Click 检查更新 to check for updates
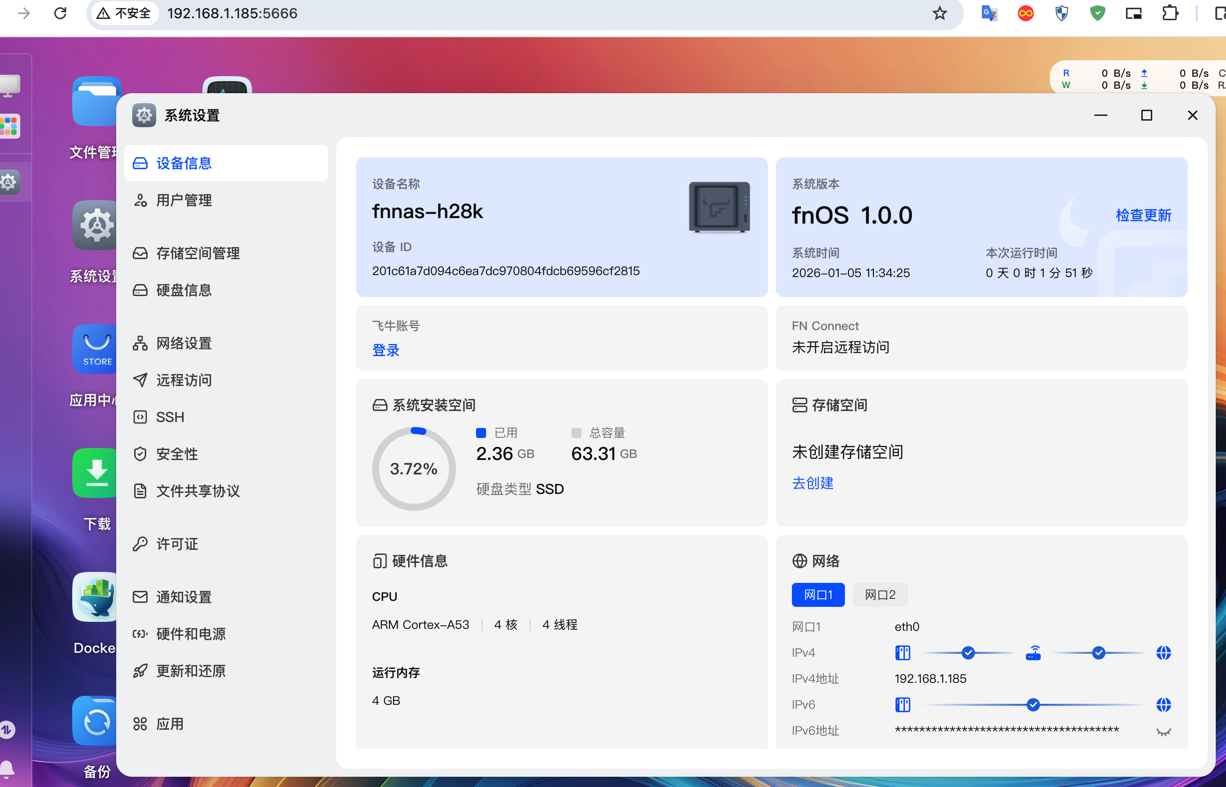 coord(1143,215)
